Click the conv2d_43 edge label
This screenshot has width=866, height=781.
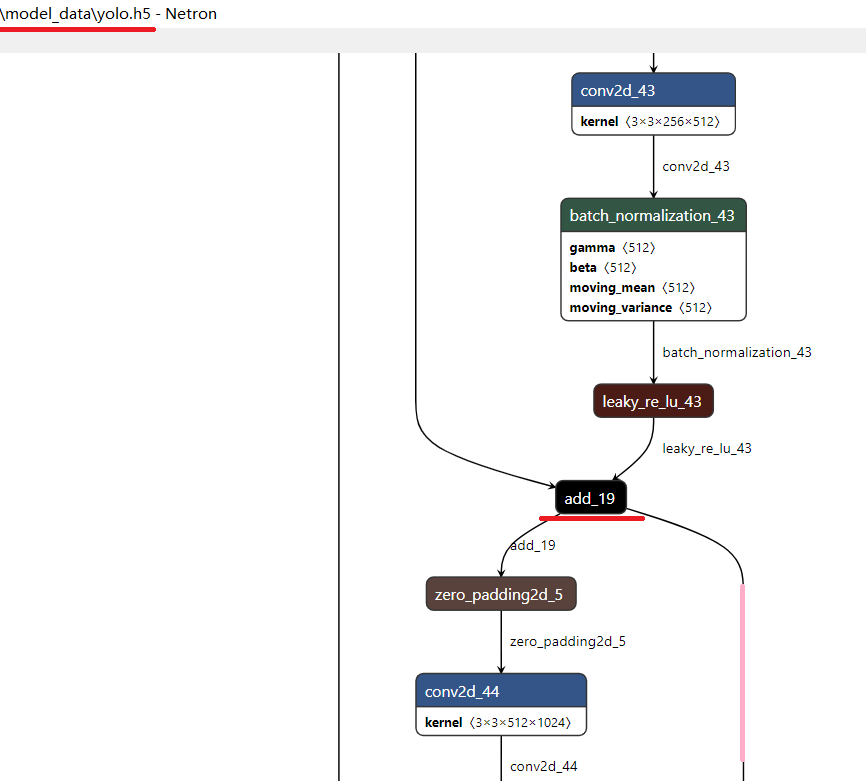(x=696, y=166)
